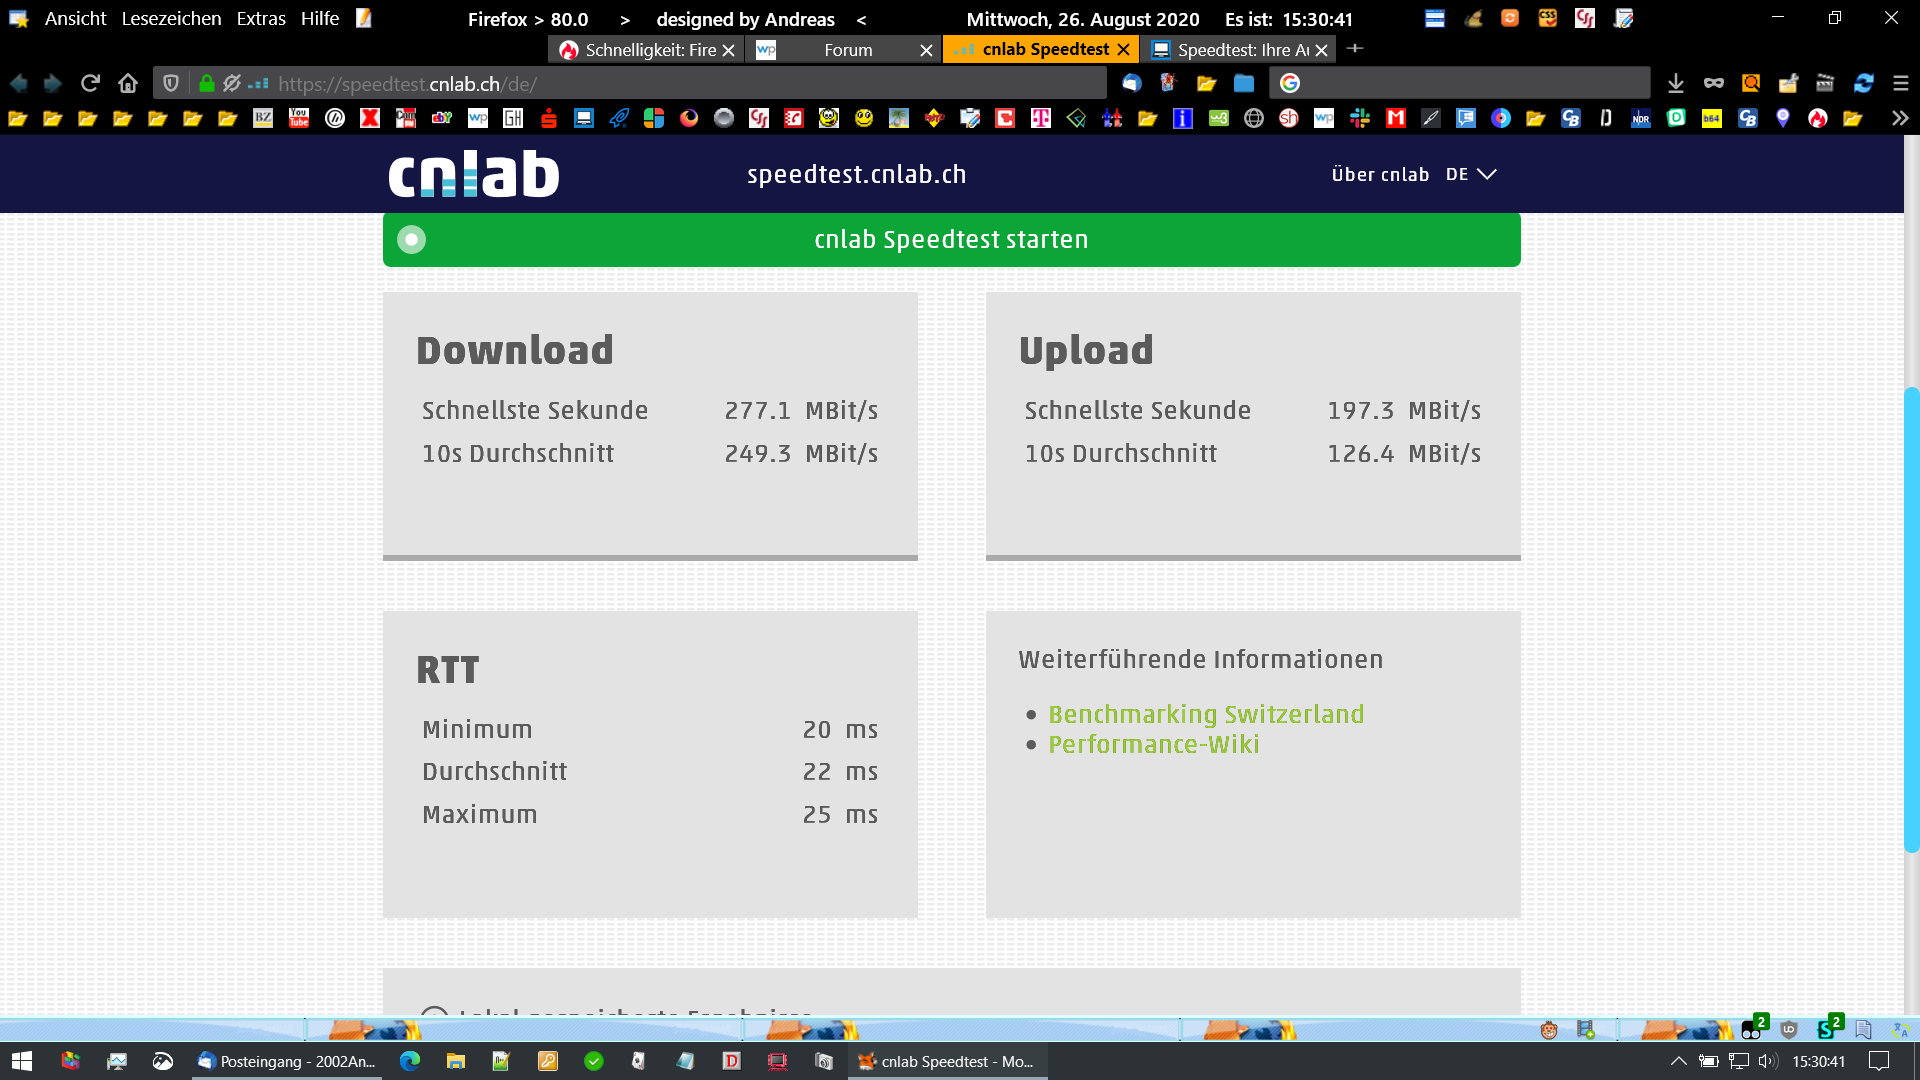Open the YouTube bookmark icon
This screenshot has width=1920, height=1080.
tap(299, 118)
